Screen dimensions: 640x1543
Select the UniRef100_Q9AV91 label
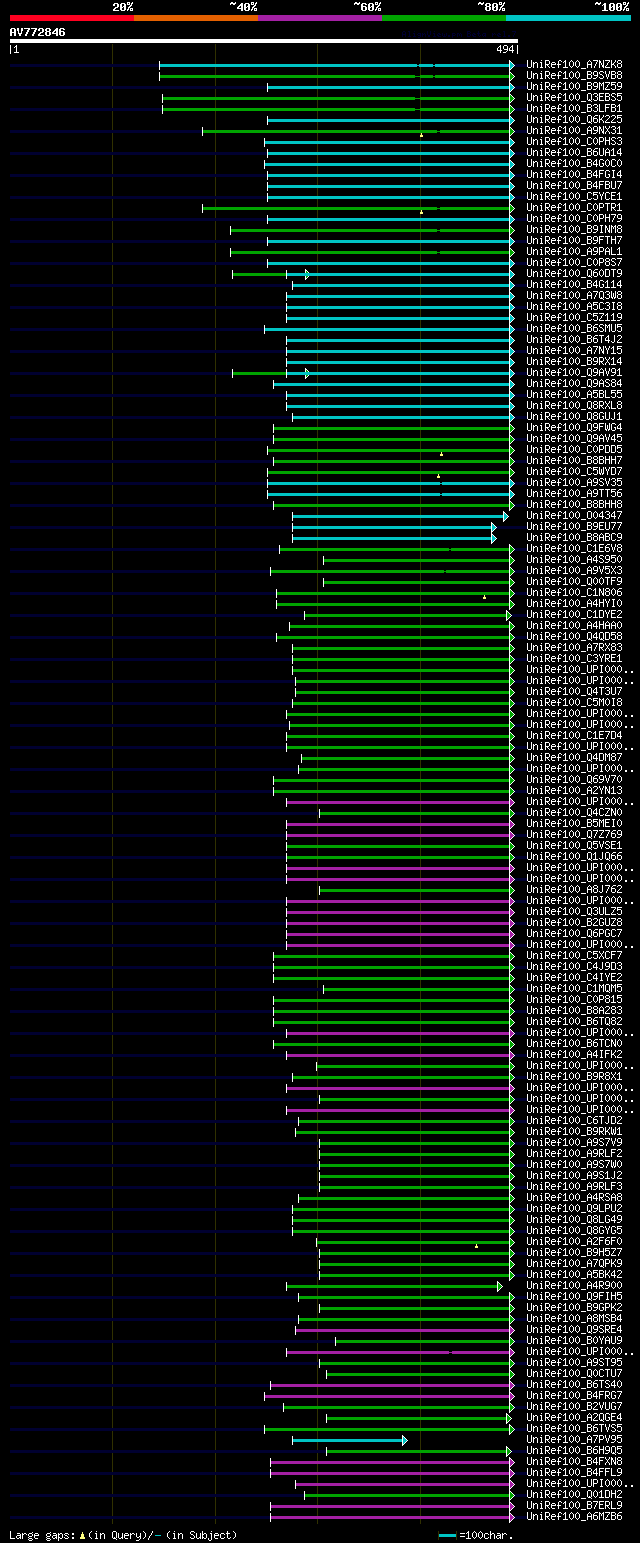coord(575,372)
